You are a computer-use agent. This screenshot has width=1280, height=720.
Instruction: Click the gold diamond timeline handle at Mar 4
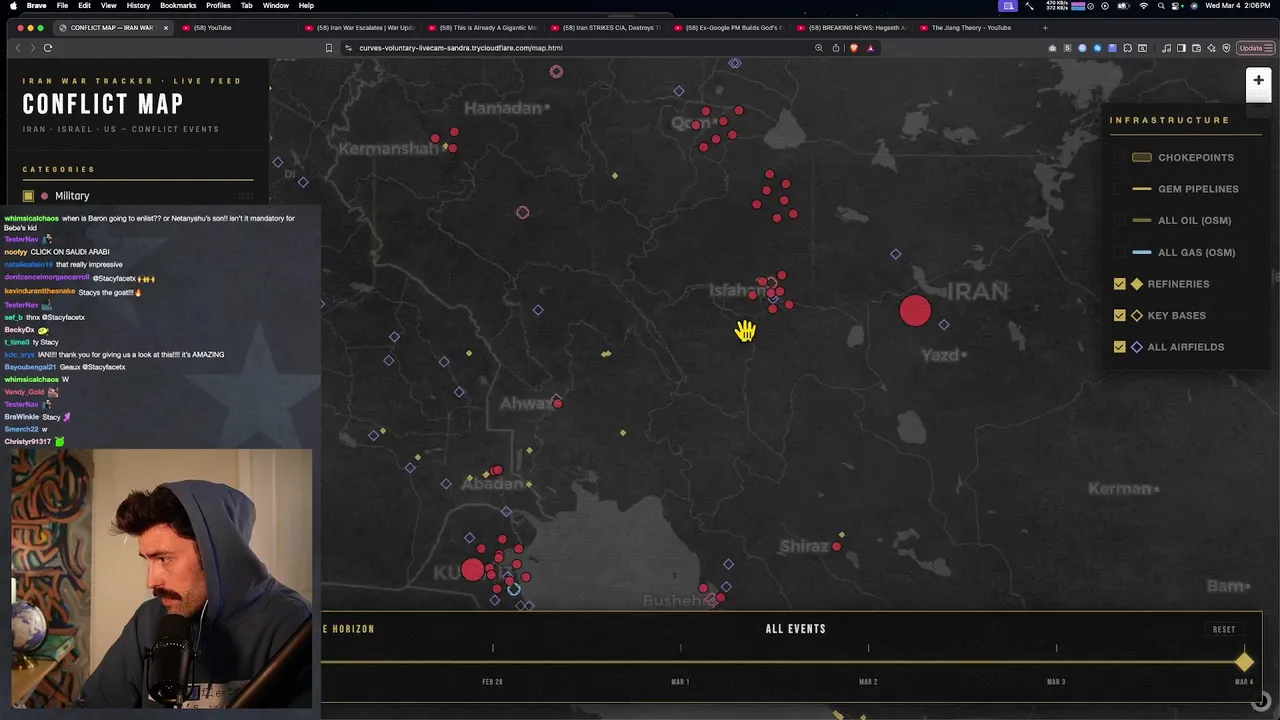1244,662
